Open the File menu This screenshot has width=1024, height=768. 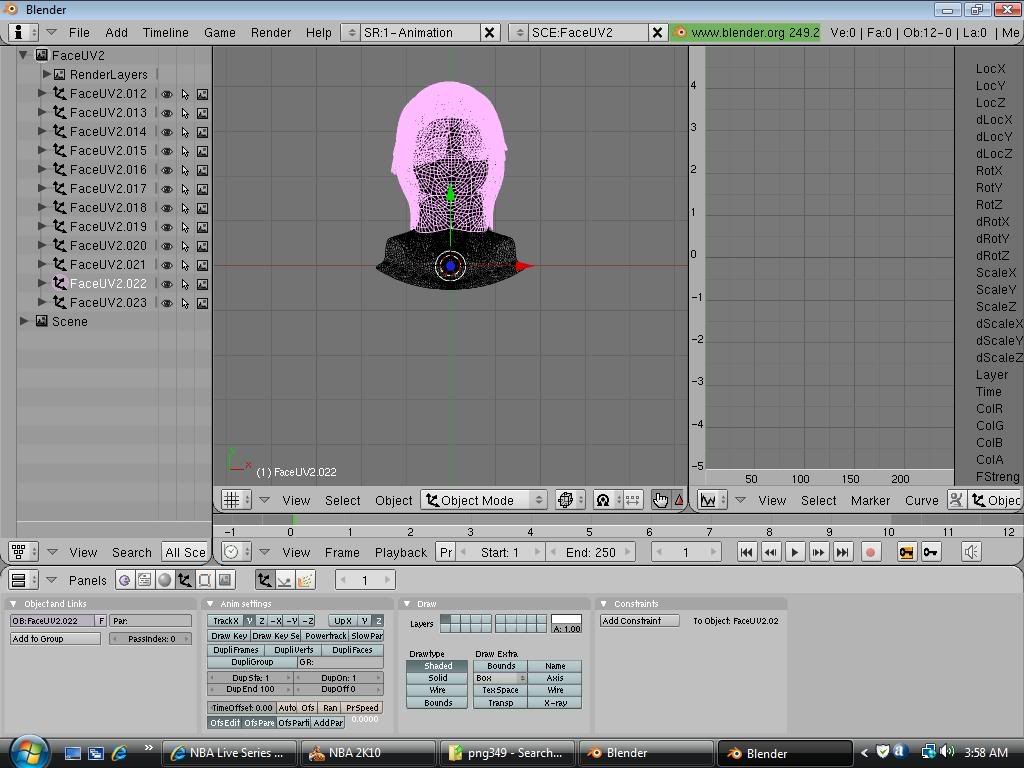coord(79,32)
